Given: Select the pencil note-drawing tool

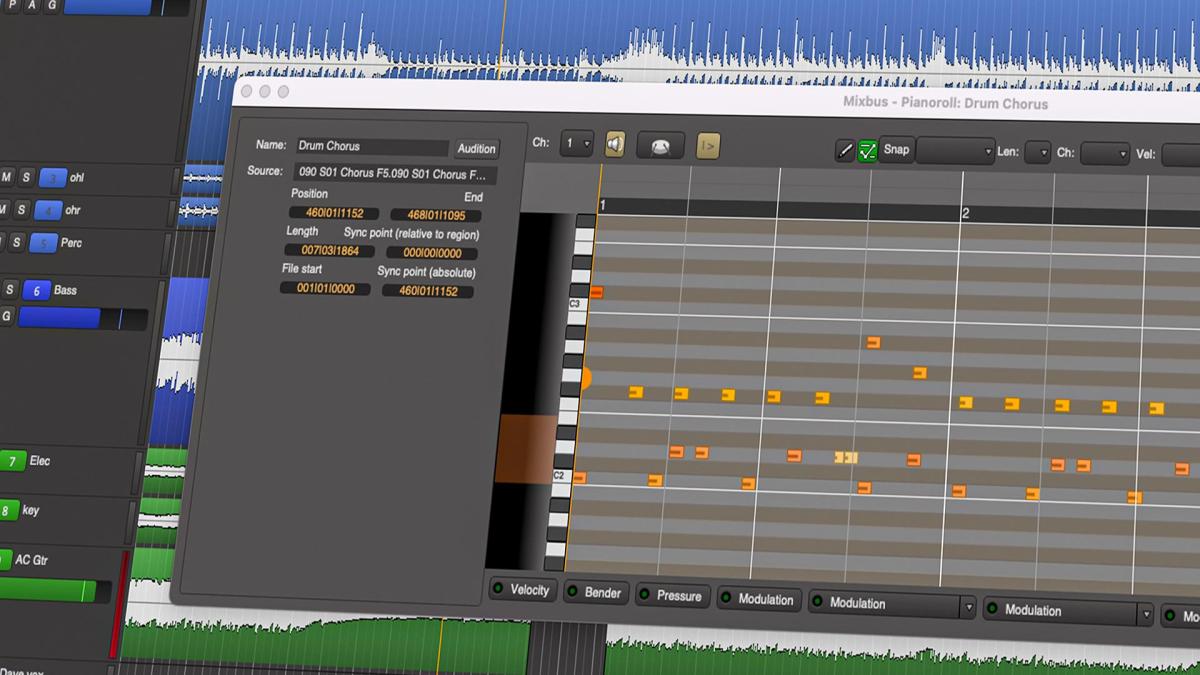Looking at the screenshot, I should (x=845, y=150).
